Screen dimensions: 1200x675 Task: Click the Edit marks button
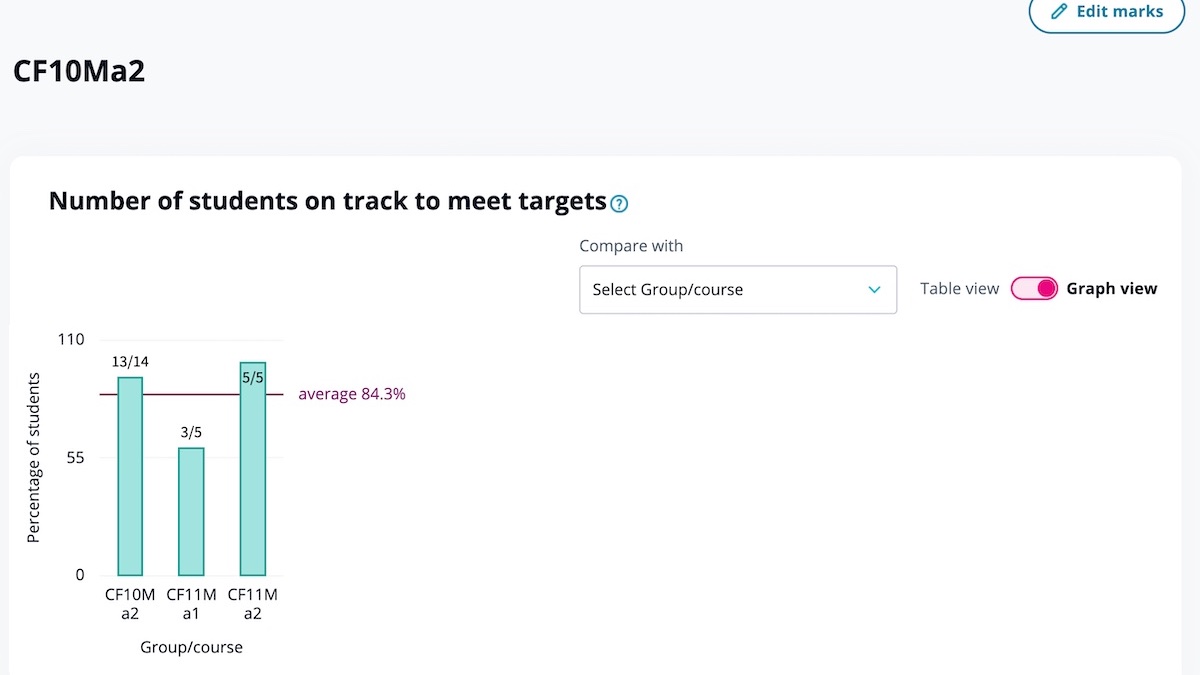pyautogui.click(x=1106, y=13)
